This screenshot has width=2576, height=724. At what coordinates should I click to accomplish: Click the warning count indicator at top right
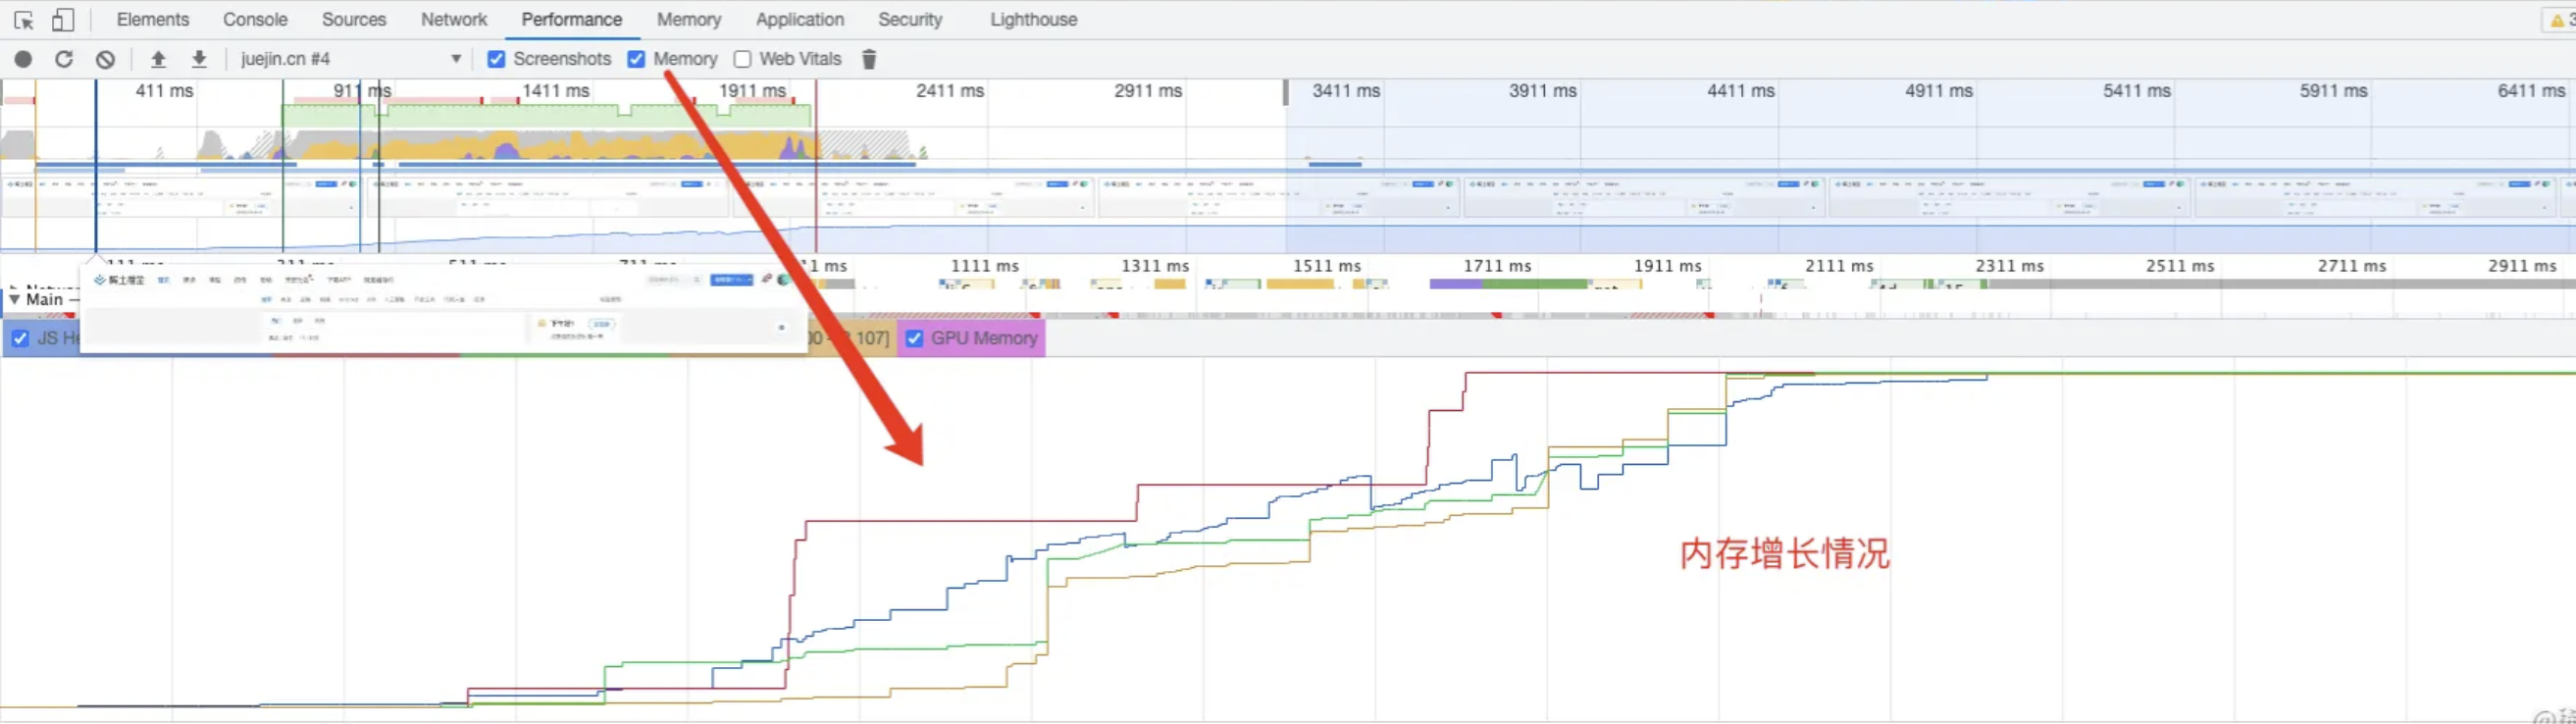point(2560,20)
